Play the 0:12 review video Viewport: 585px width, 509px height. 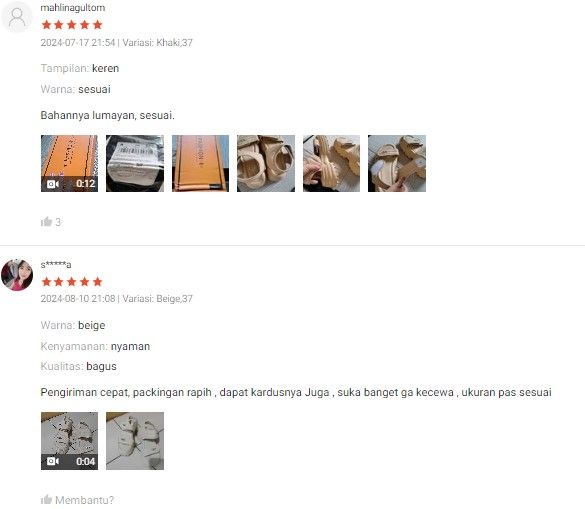69,163
